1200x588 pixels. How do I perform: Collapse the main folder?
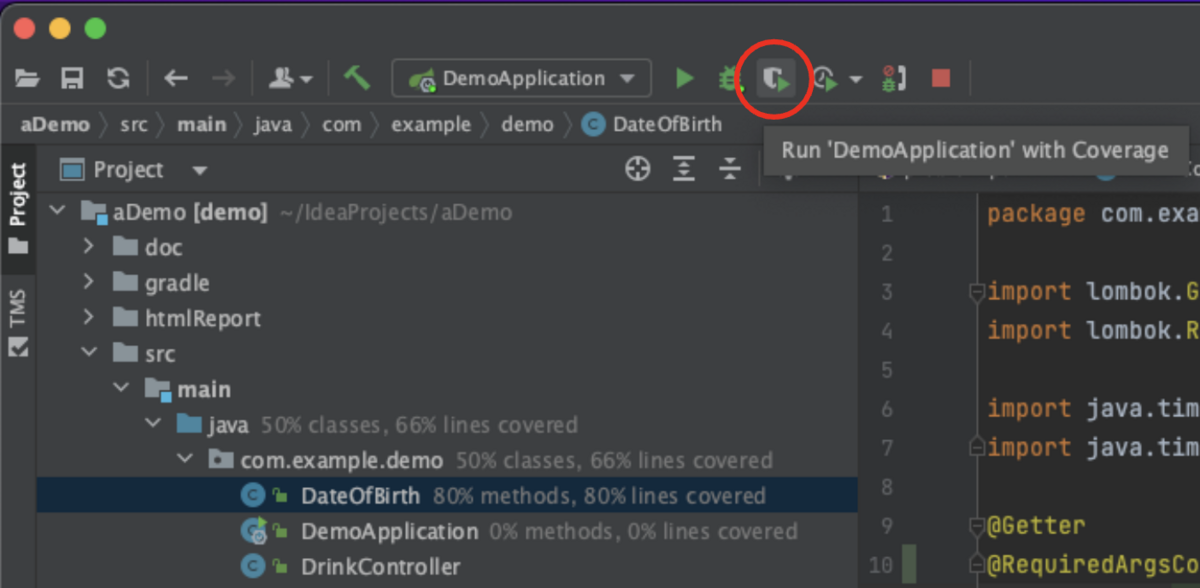click(121, 388)
